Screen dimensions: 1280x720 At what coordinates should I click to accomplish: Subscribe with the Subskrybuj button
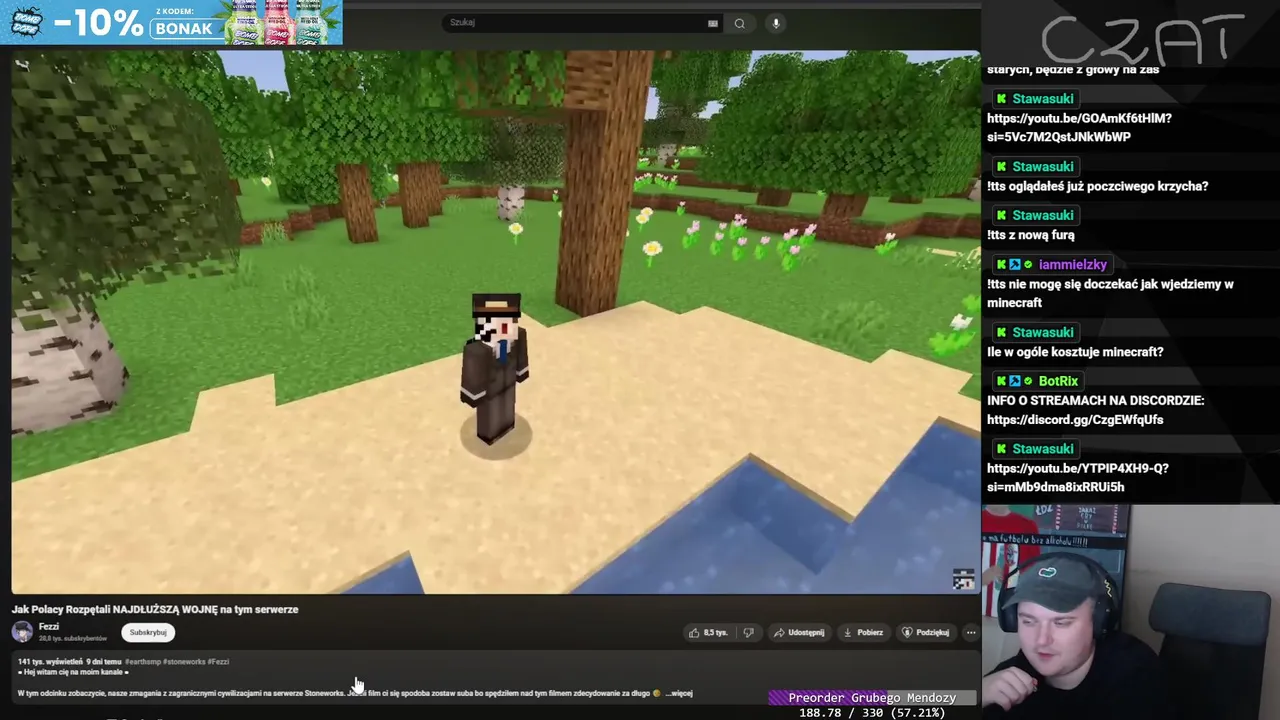click(x=148, y=633)
